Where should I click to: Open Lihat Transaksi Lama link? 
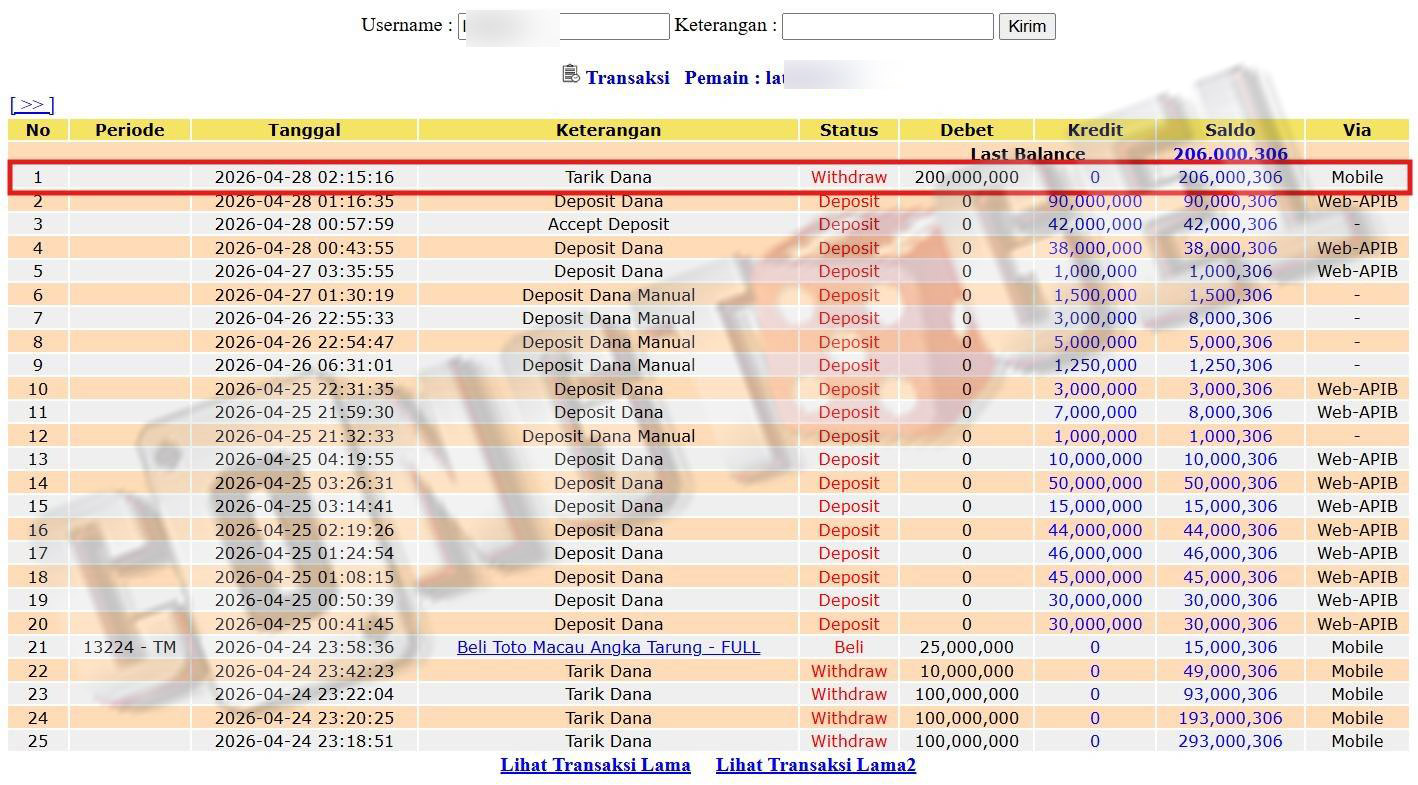(x=595, y=765)
